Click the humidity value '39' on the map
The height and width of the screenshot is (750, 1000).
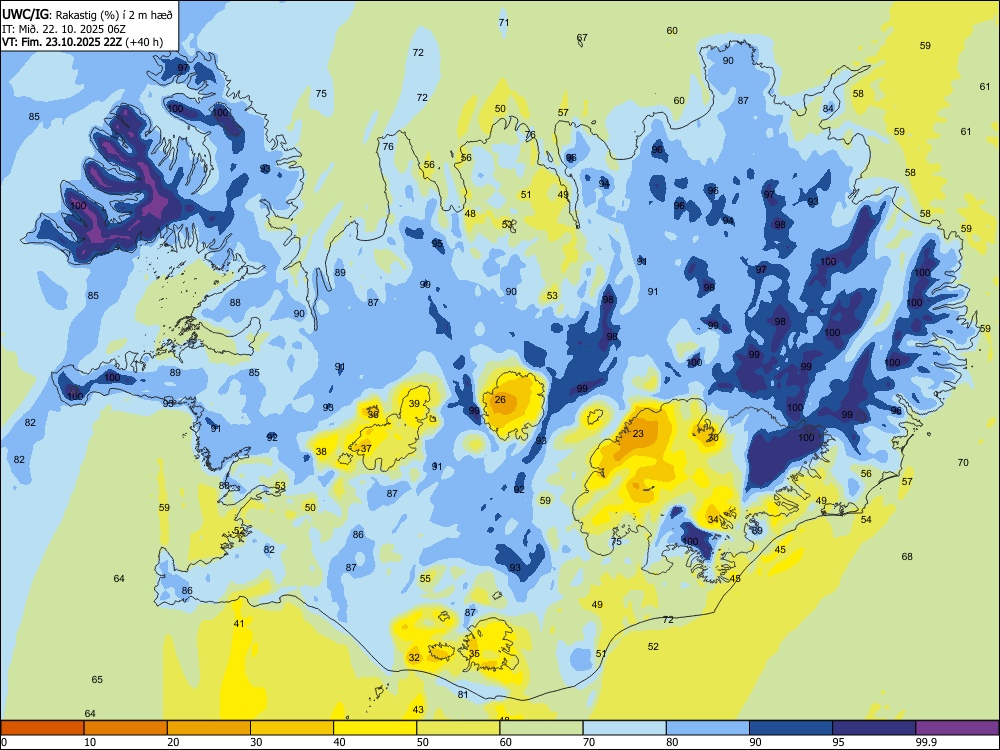click(415, 404)
